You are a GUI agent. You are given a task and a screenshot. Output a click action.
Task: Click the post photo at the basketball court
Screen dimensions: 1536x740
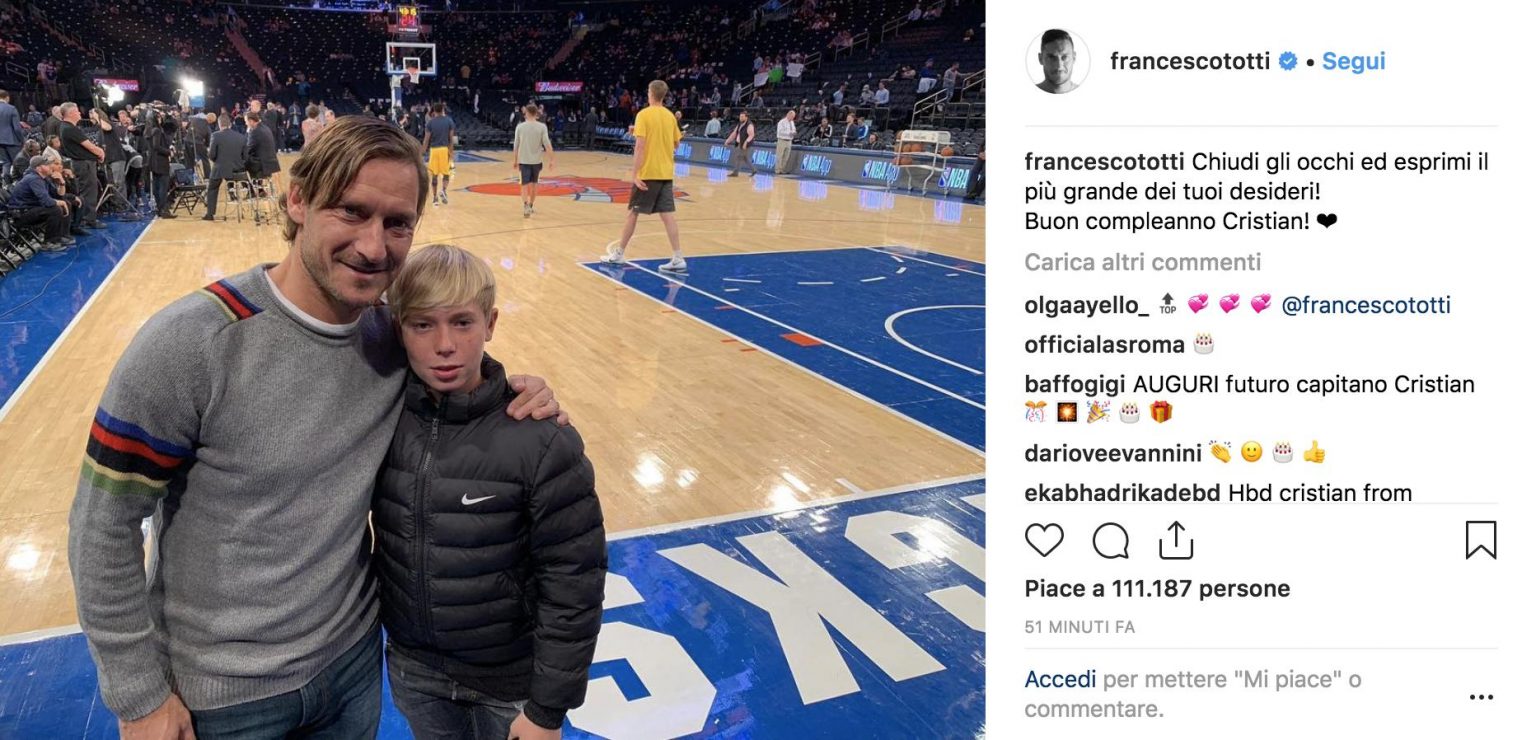pyautogui.click(x=492, y=370)
